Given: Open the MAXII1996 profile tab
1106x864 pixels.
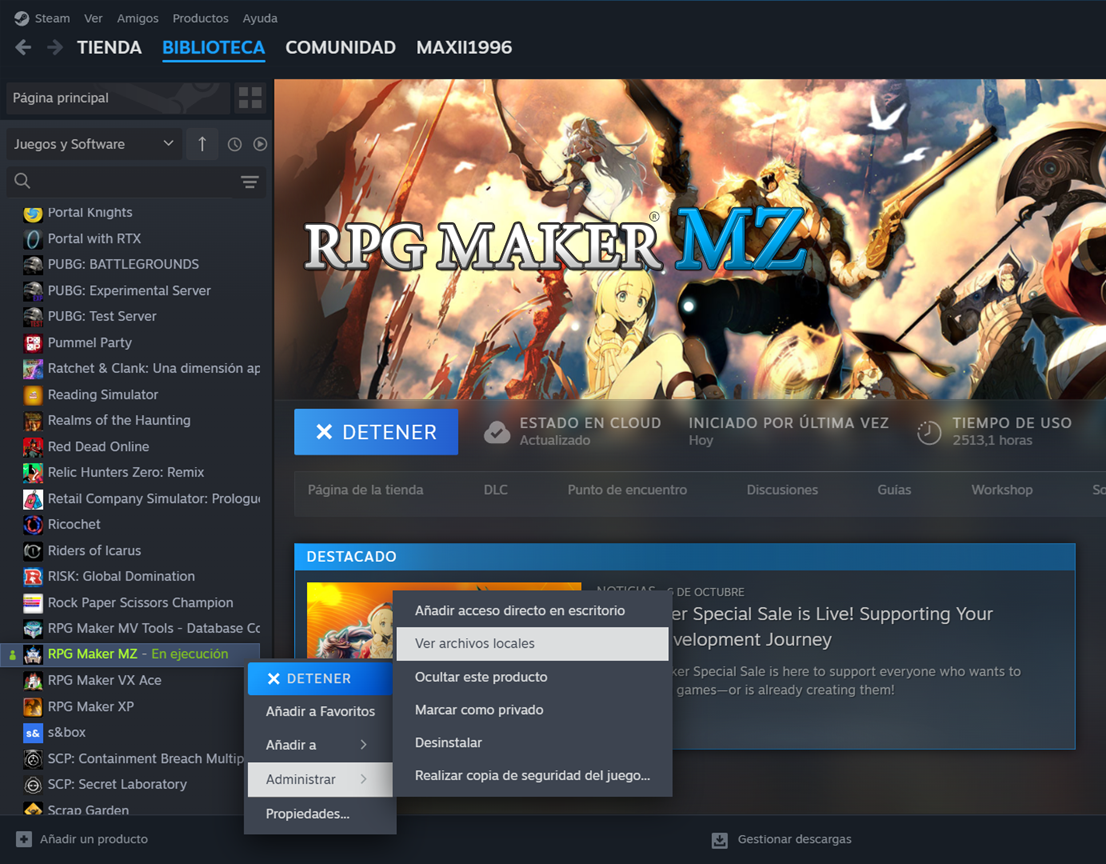Looking at the screenshot, I should pos(464,47).
